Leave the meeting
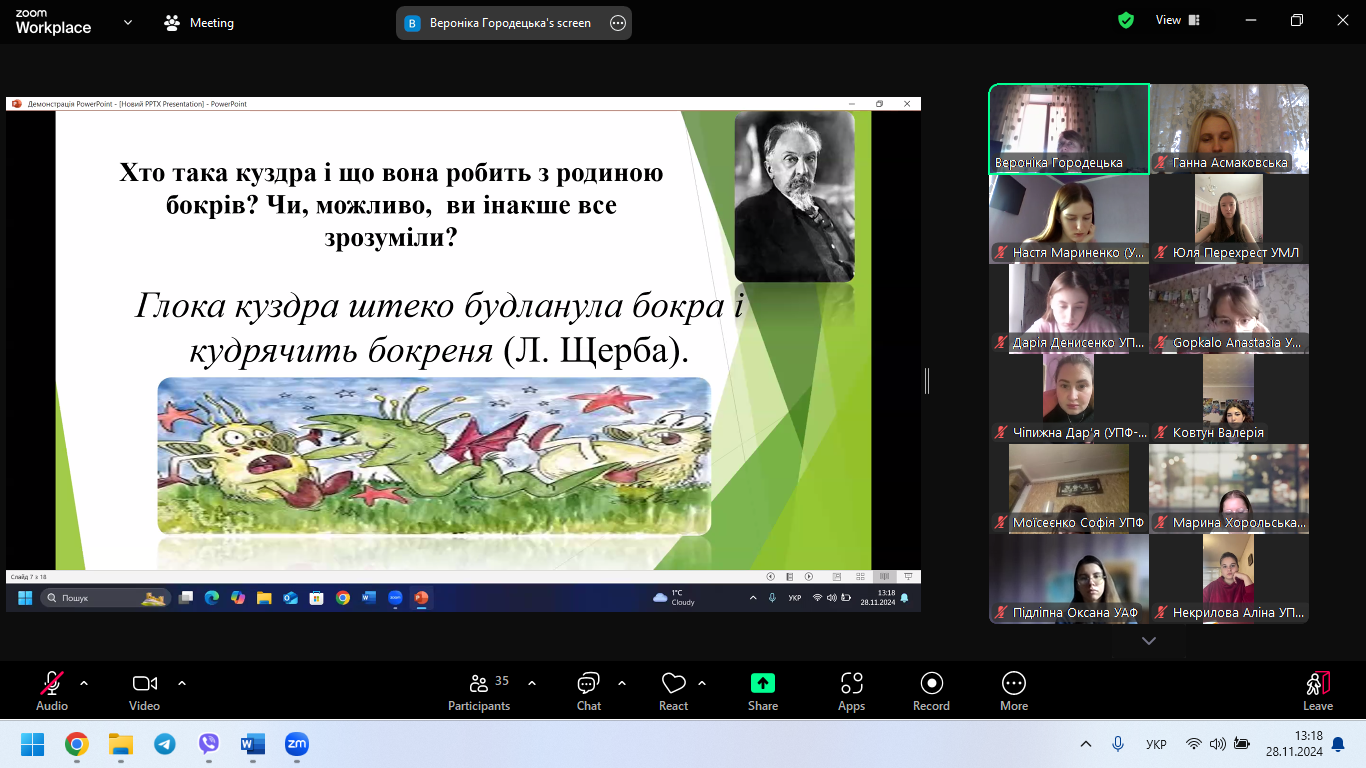 coord(1318,692)
